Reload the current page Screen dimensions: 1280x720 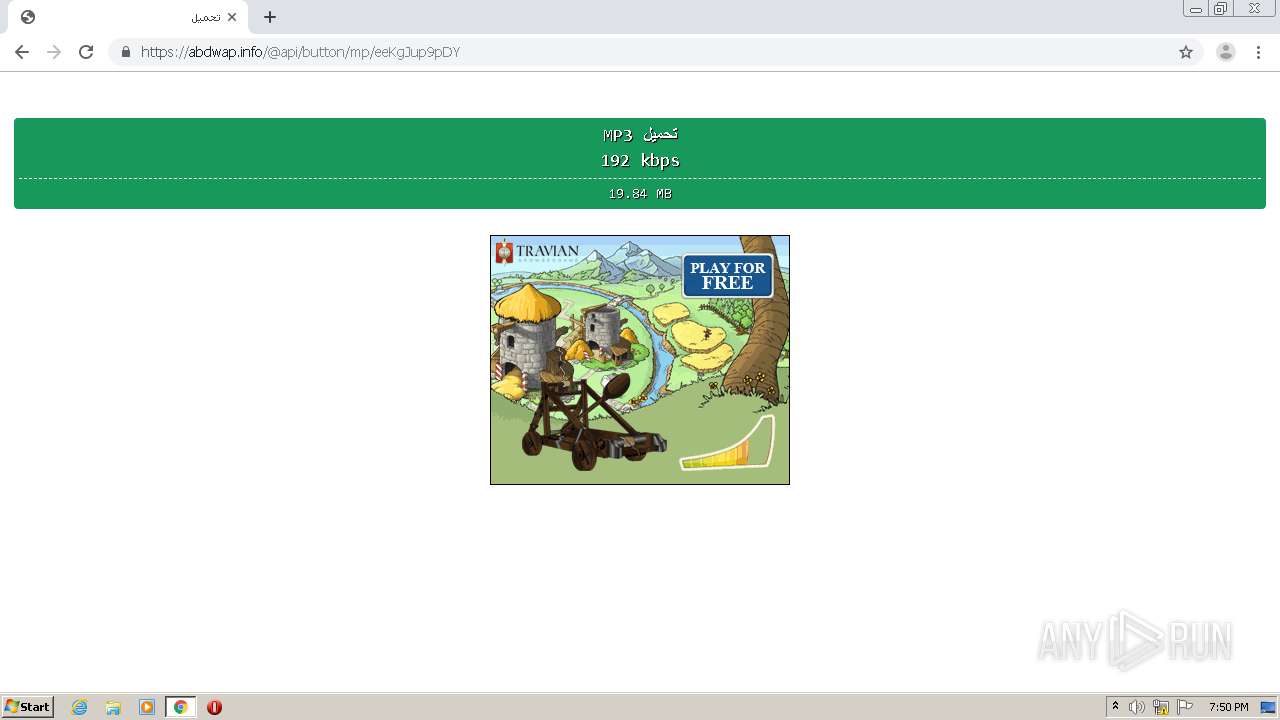86,52
